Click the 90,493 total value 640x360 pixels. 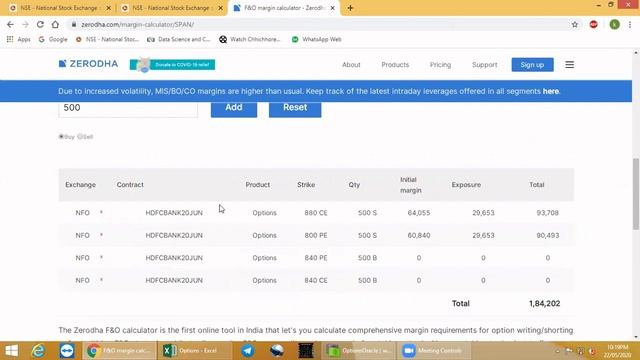click(x=547, y=235)
